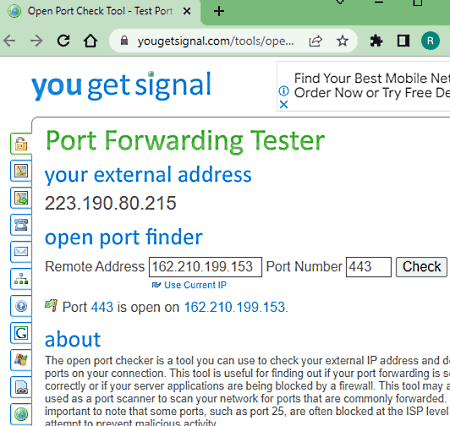Viewport: 450px width, 426px height.
Task: Click the address bar URL
Action: pyautogui.click(x=216, y=41)
